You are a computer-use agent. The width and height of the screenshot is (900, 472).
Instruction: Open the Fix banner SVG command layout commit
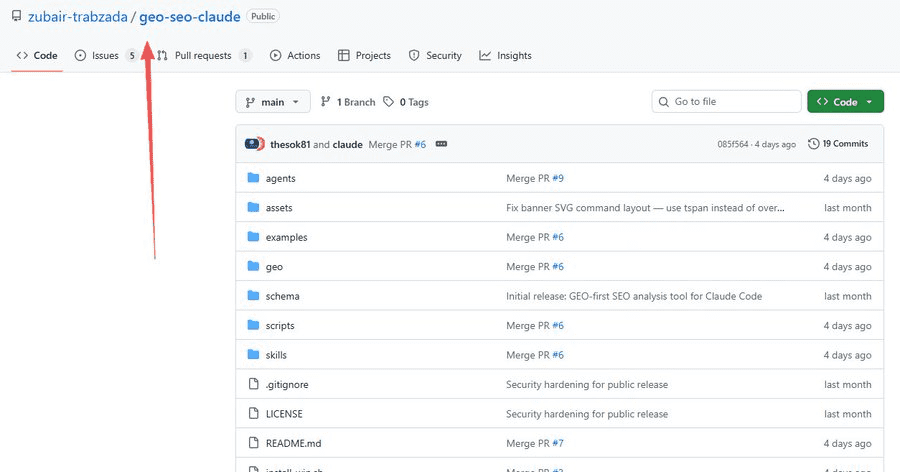pyautogui.click(x=645, y=207)
